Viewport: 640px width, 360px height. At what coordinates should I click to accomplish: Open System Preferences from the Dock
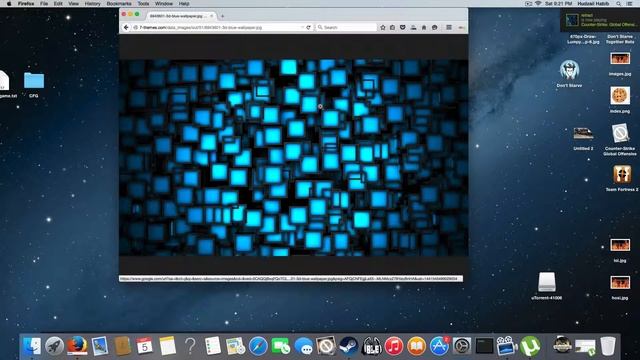(x=462, y=346)
